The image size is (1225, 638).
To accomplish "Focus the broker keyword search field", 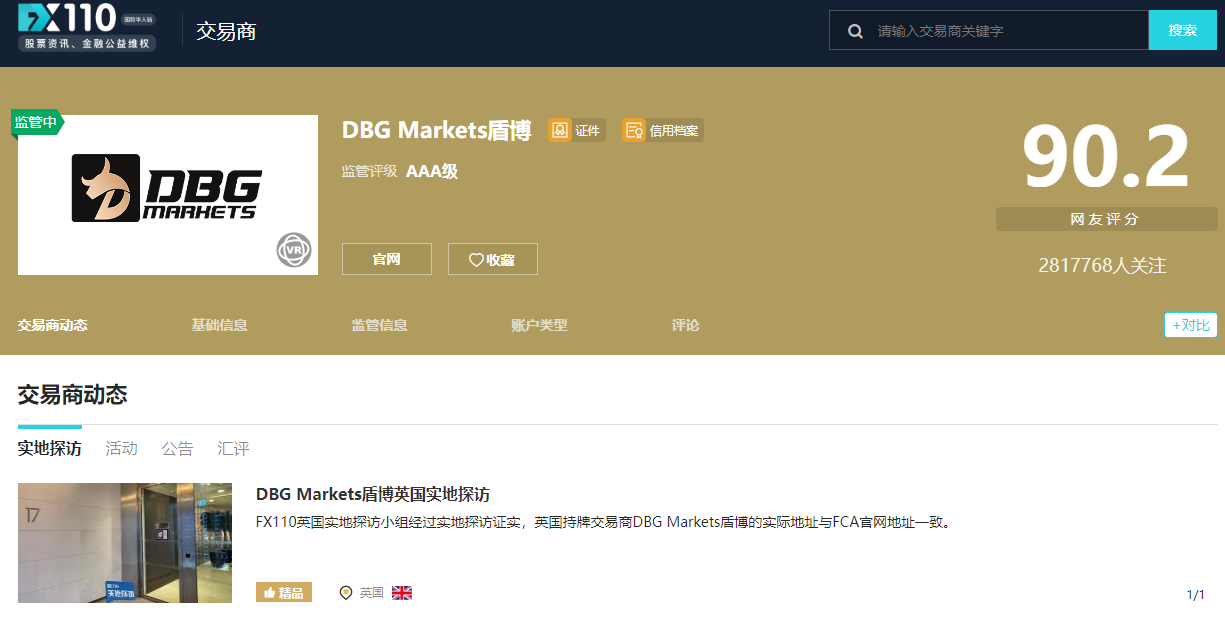I will point(989,31).
